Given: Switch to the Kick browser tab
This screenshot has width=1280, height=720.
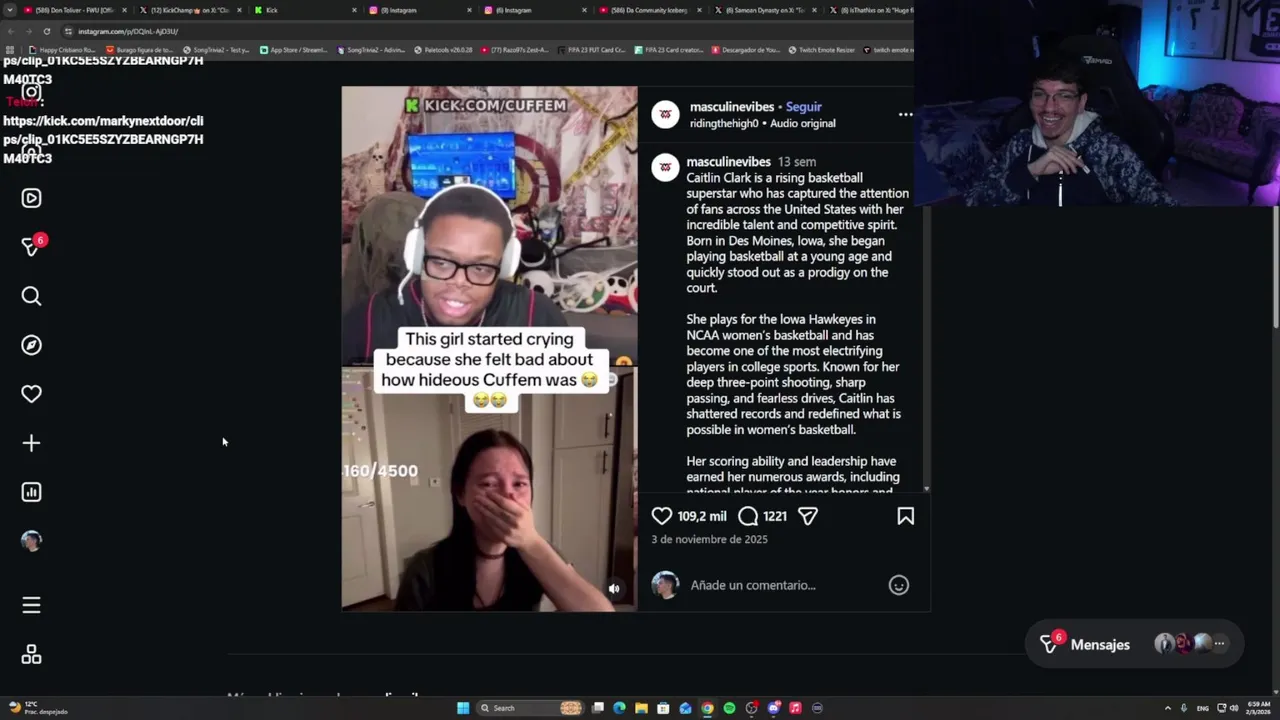Looking at the screenshot, I should point(305,10).
